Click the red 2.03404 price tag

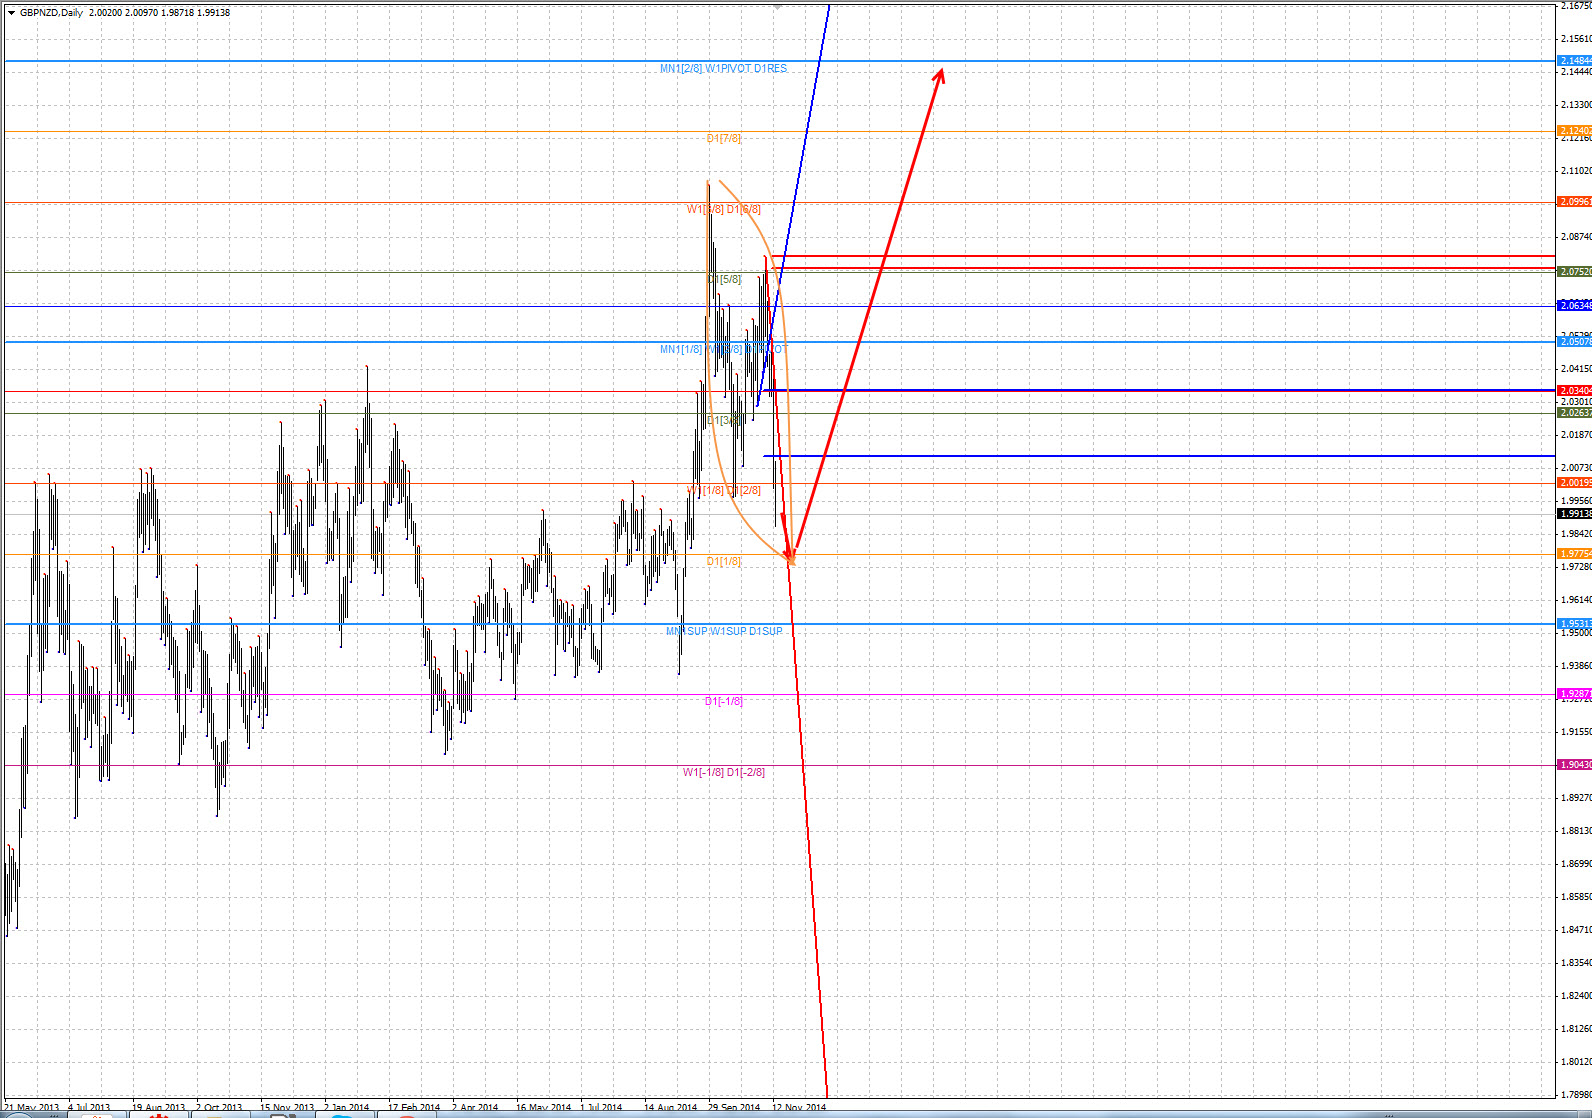tap(1574, 391)
